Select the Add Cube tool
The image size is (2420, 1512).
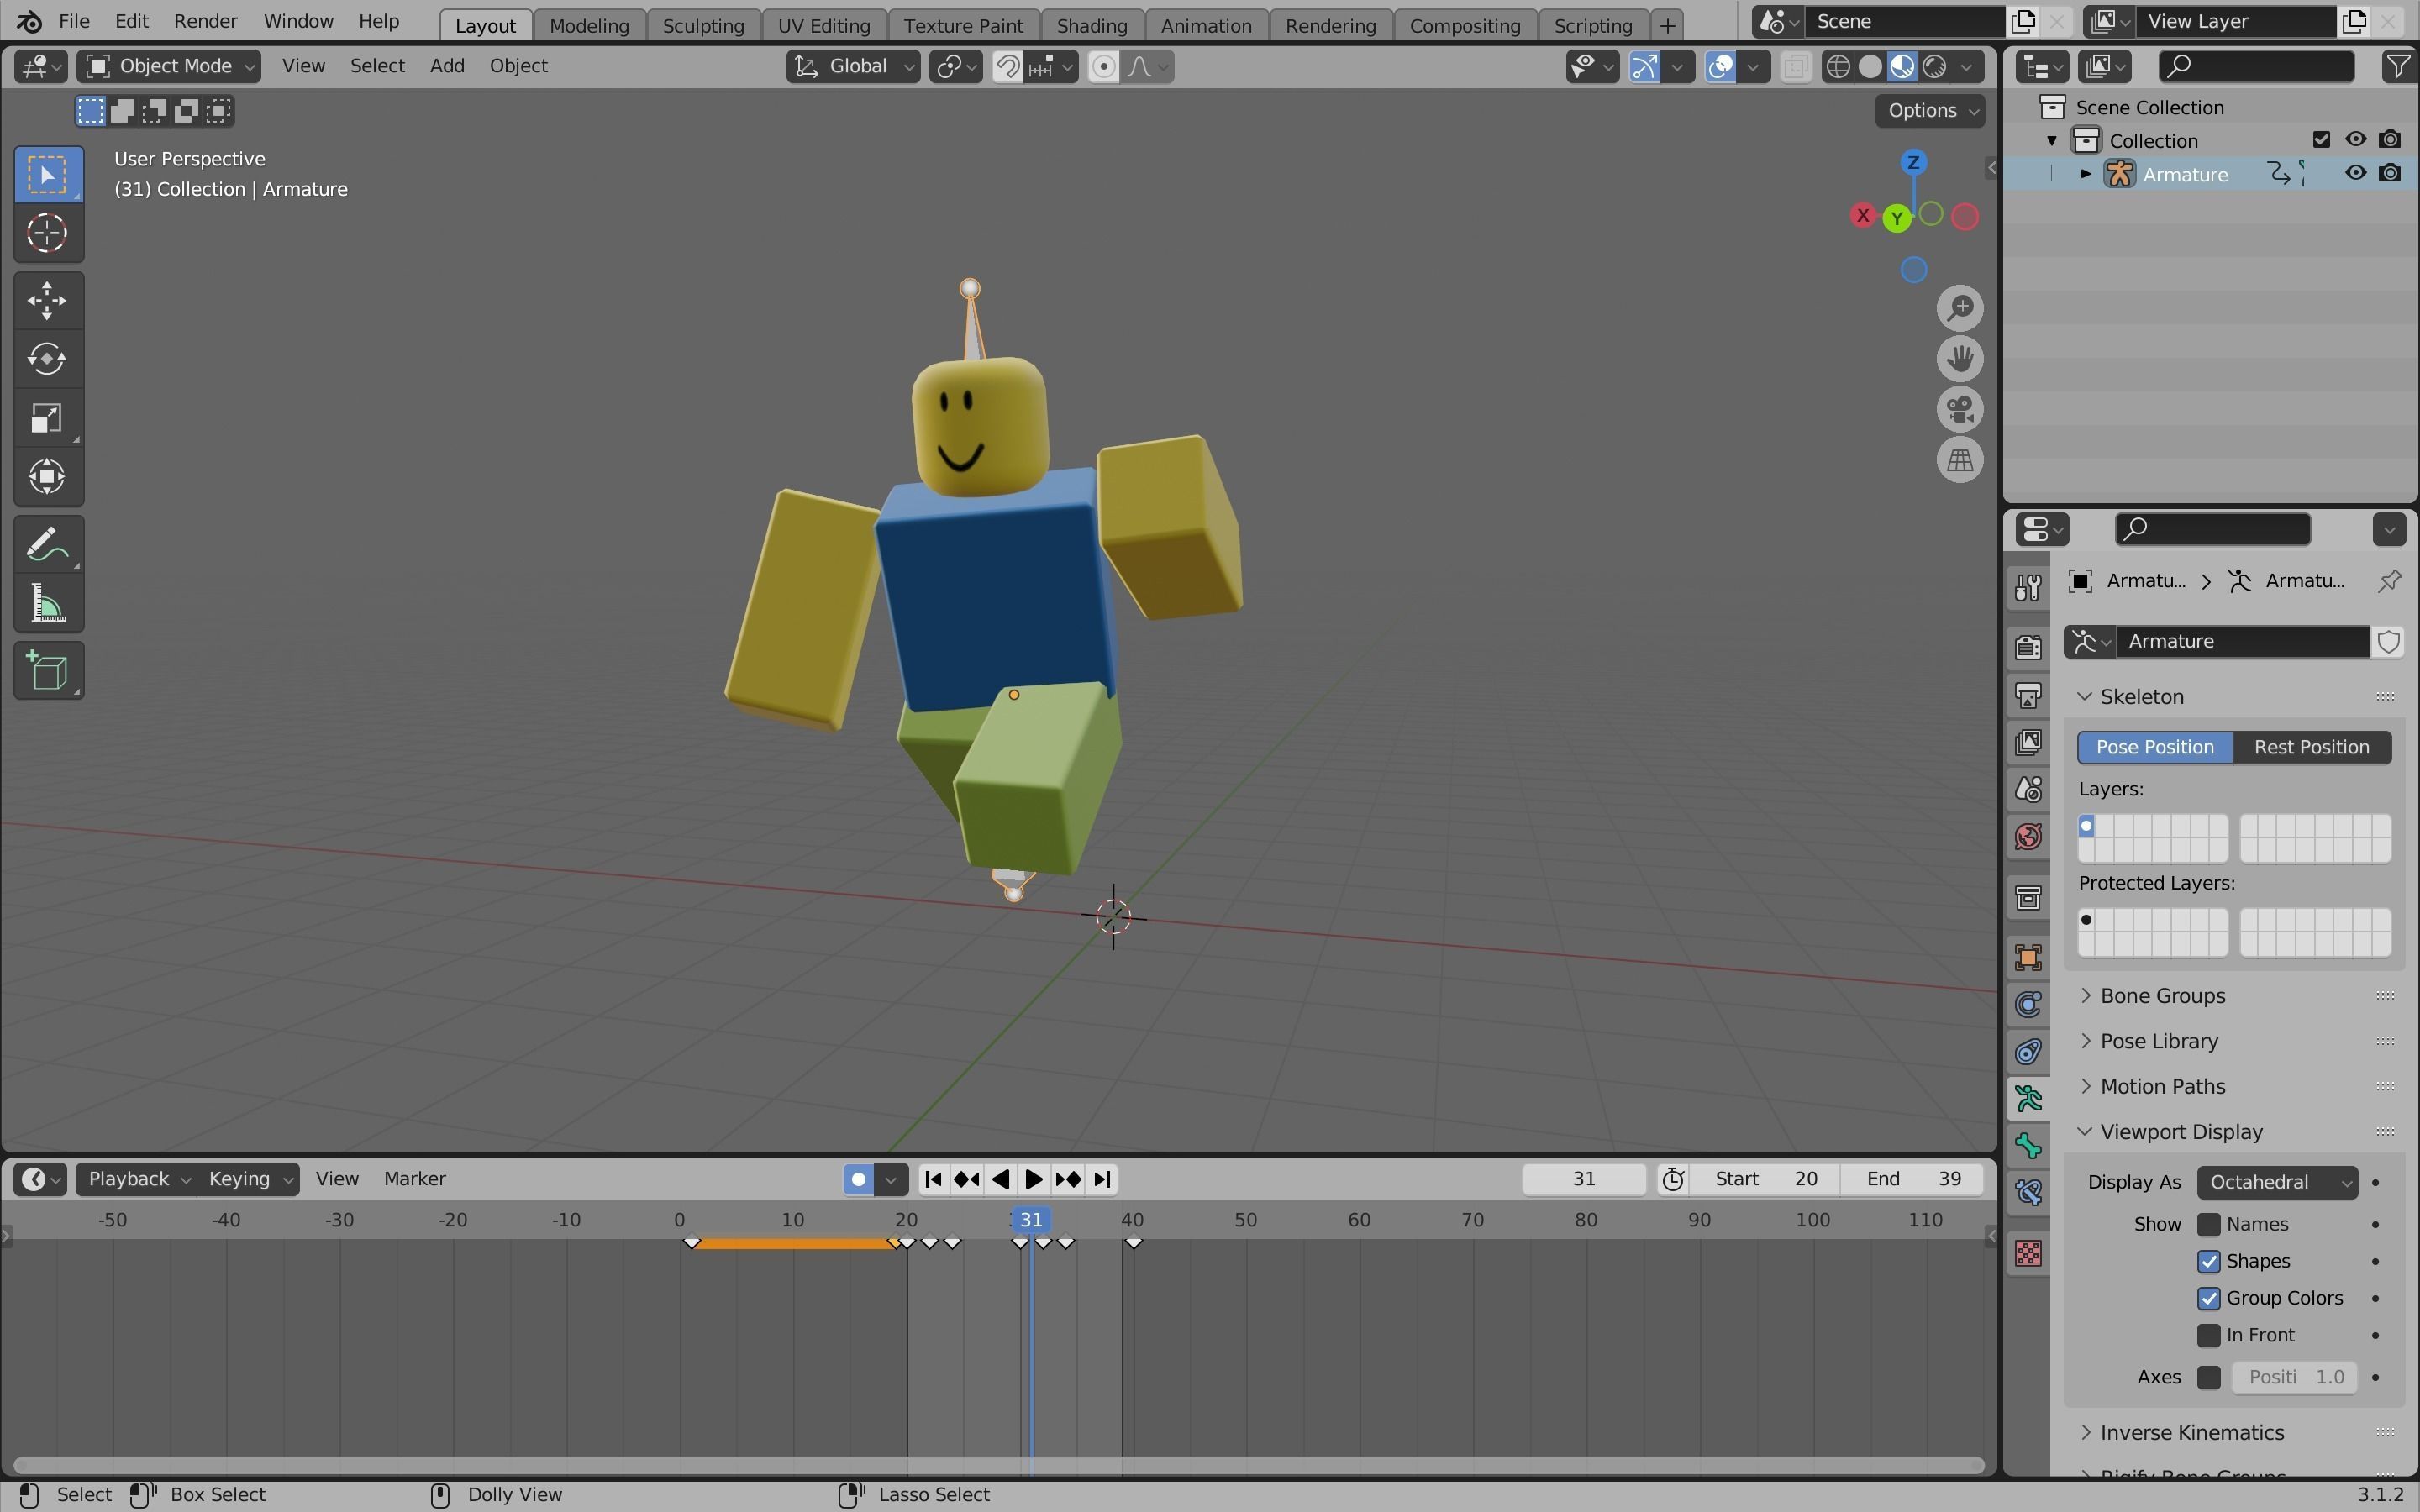click(x=48, y=671)
